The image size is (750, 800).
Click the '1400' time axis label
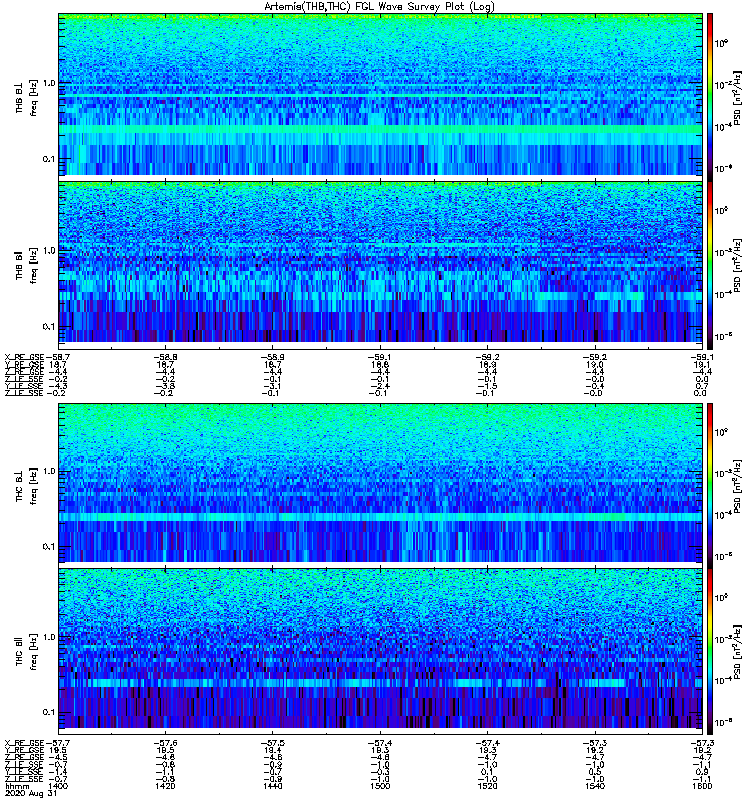(57, 786)
